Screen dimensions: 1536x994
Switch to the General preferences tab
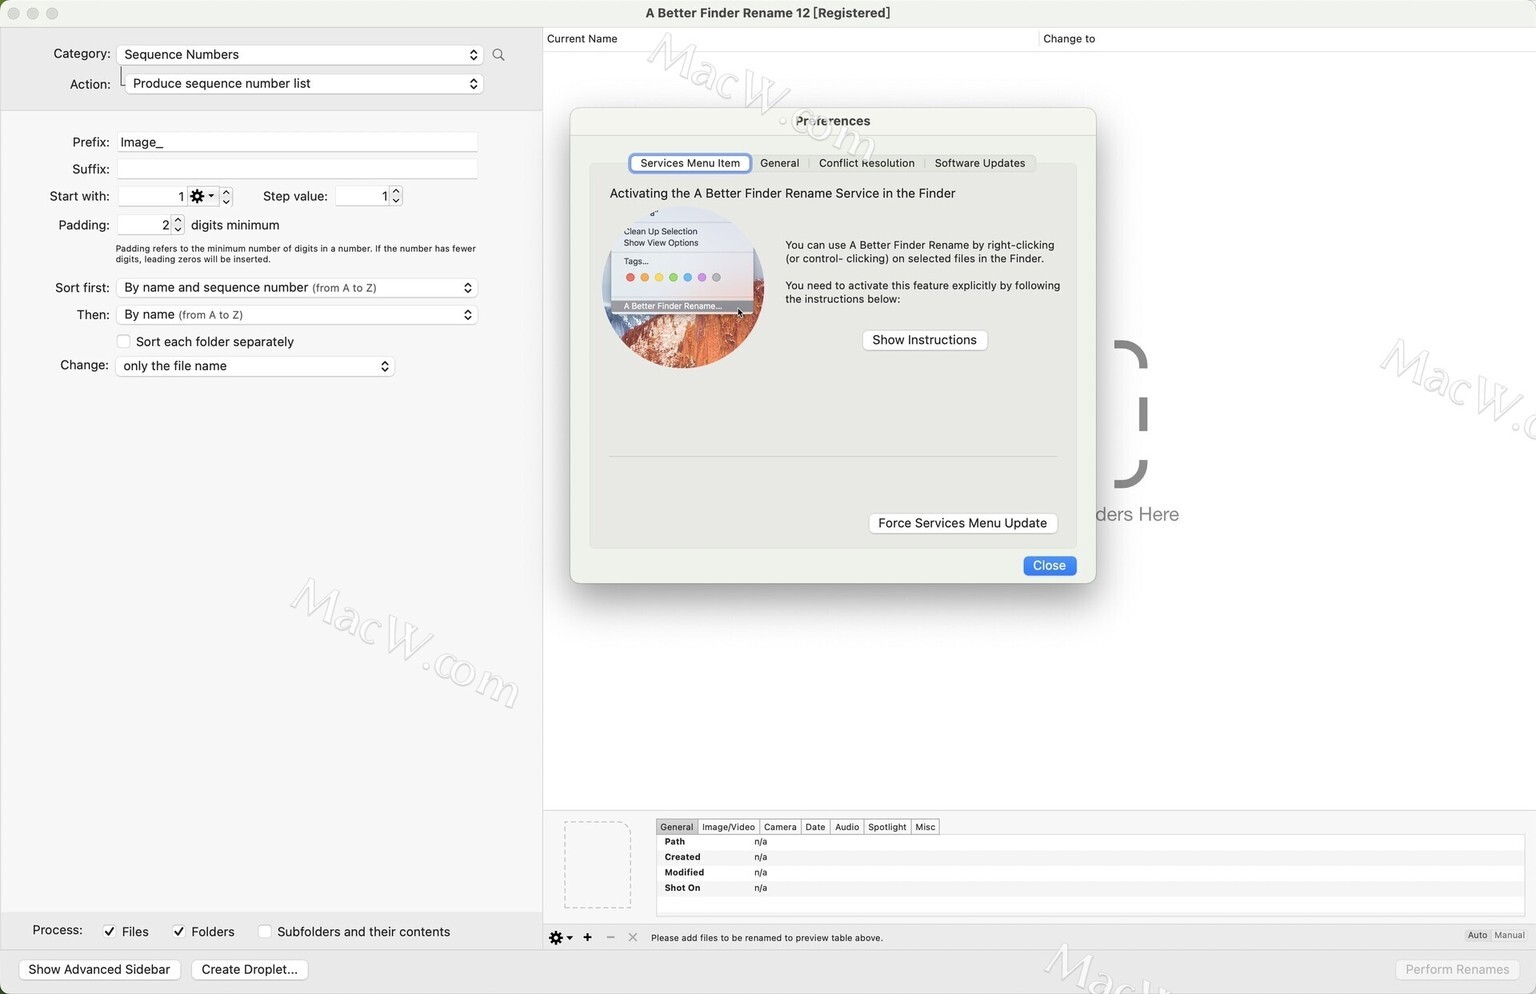[779, 163]
